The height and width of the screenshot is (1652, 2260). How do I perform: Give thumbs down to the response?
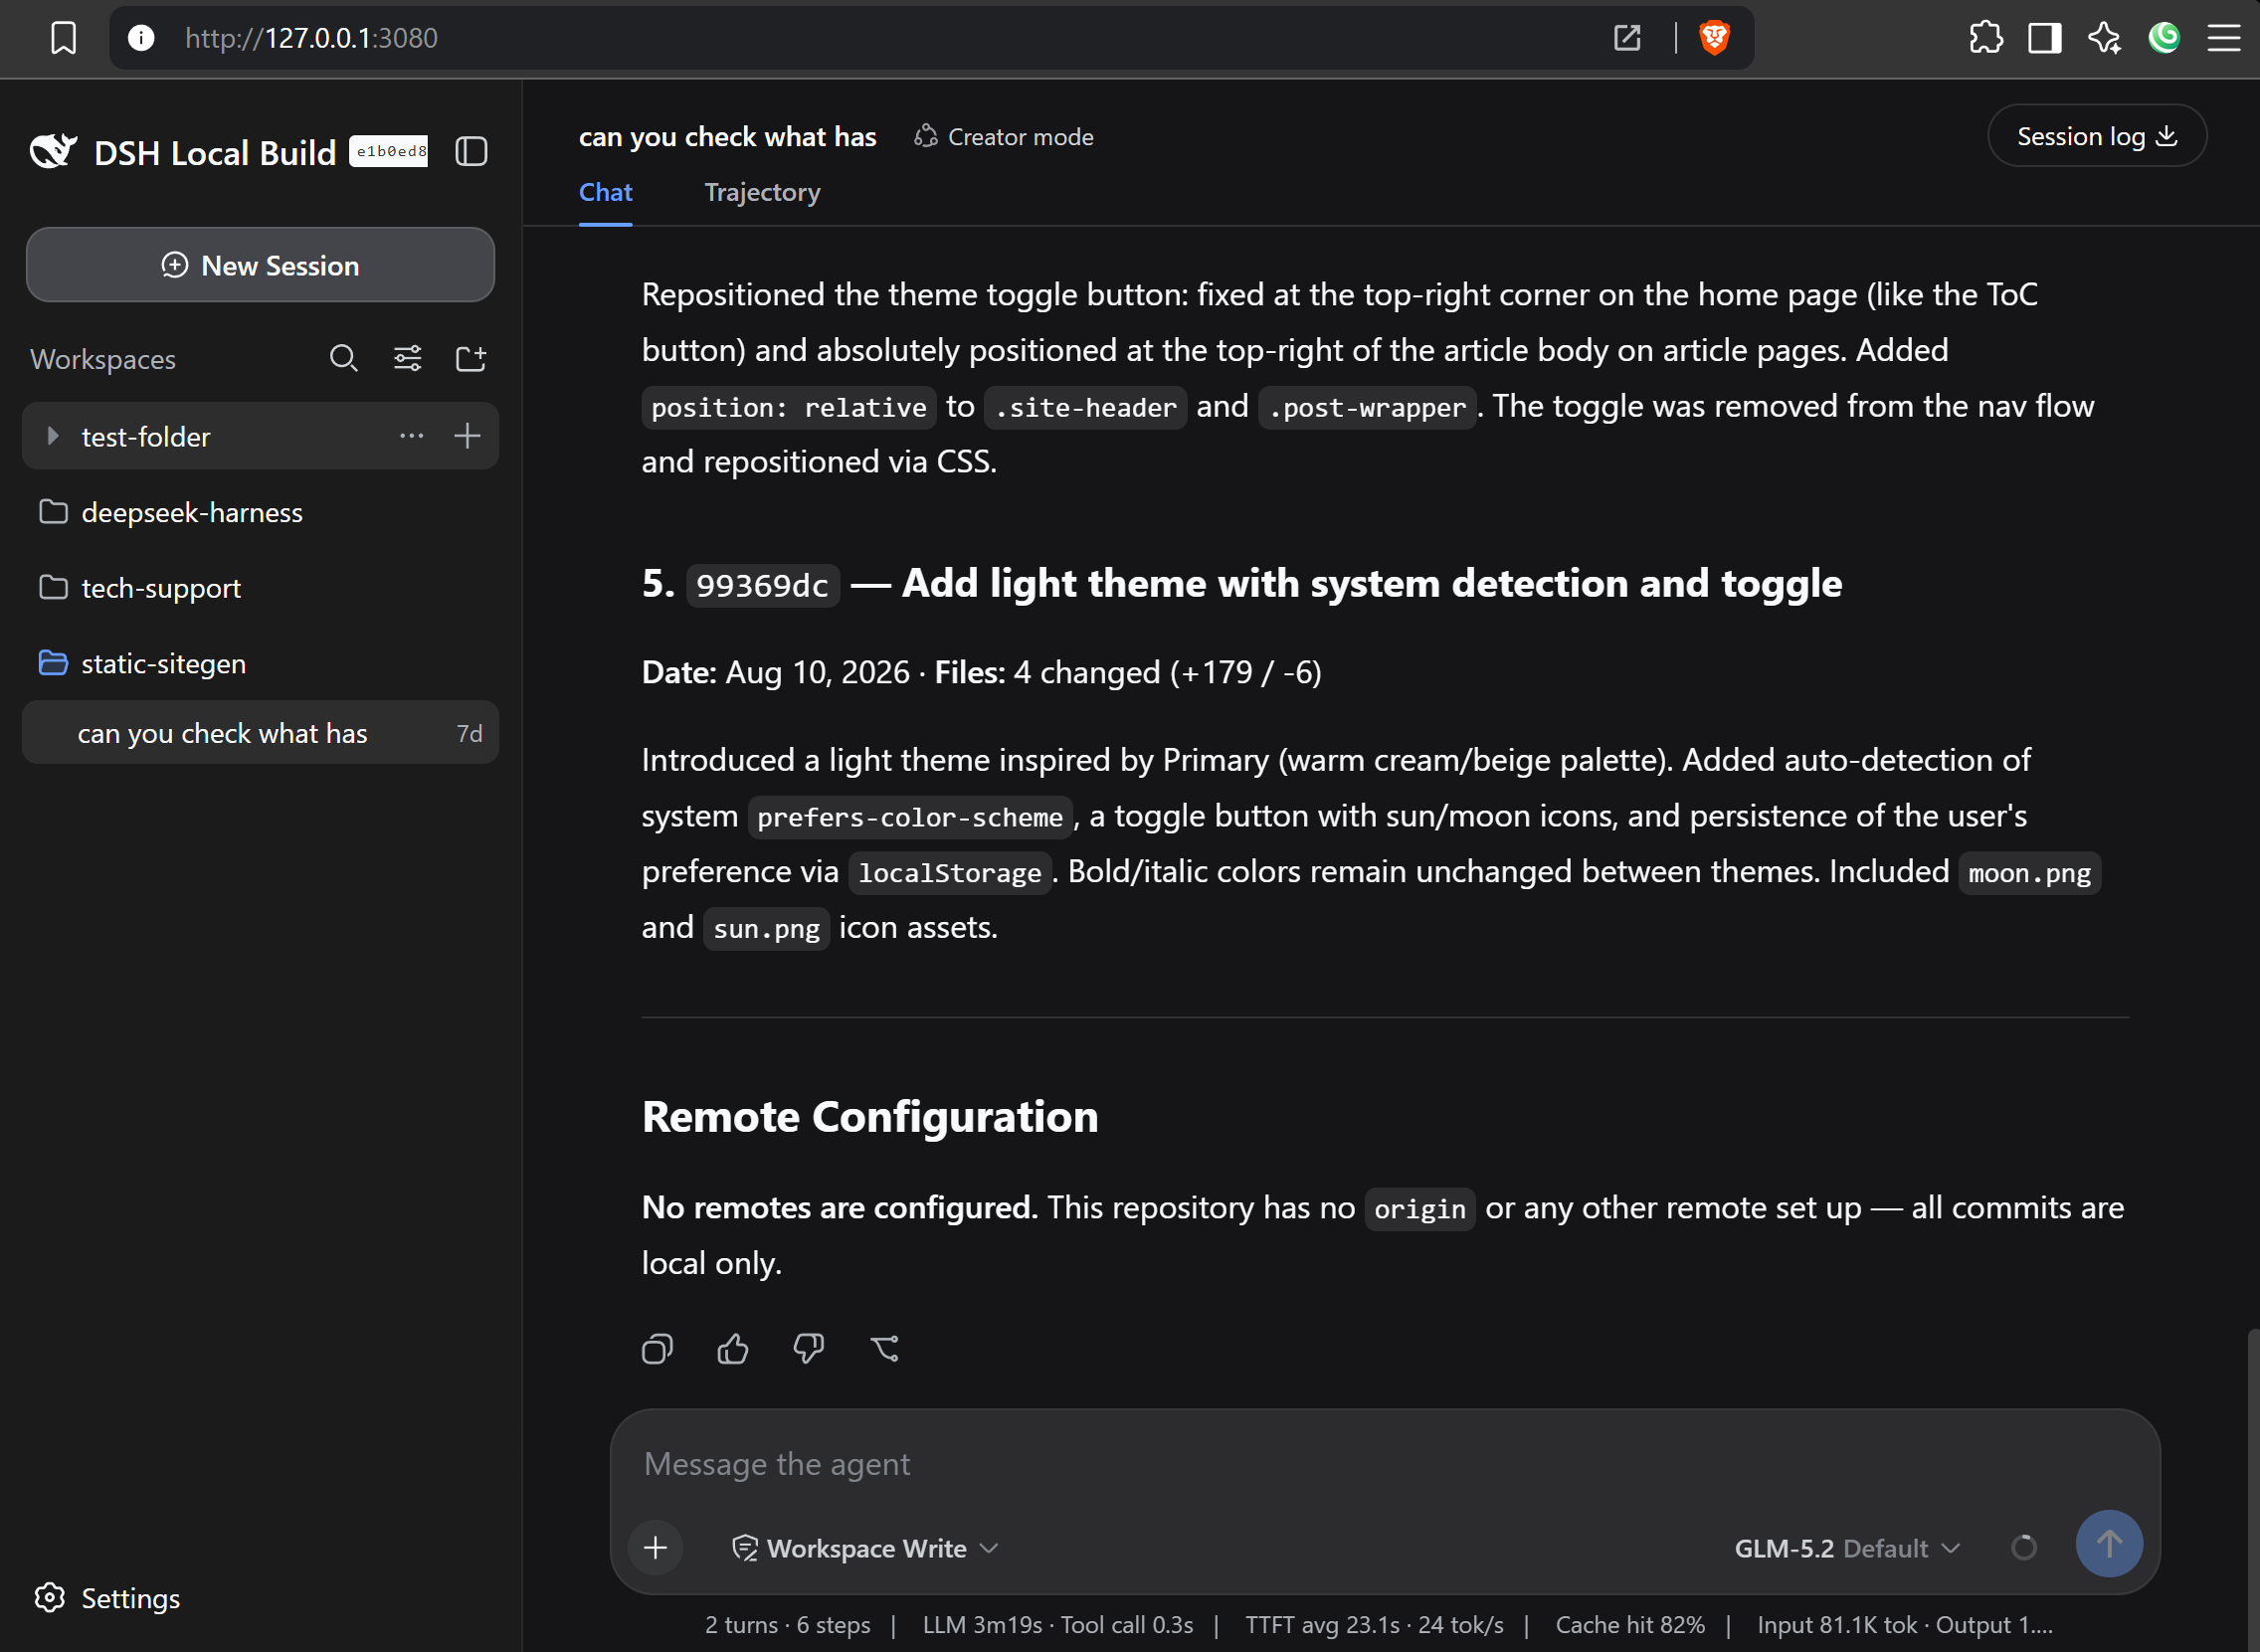pos(808,1349)
